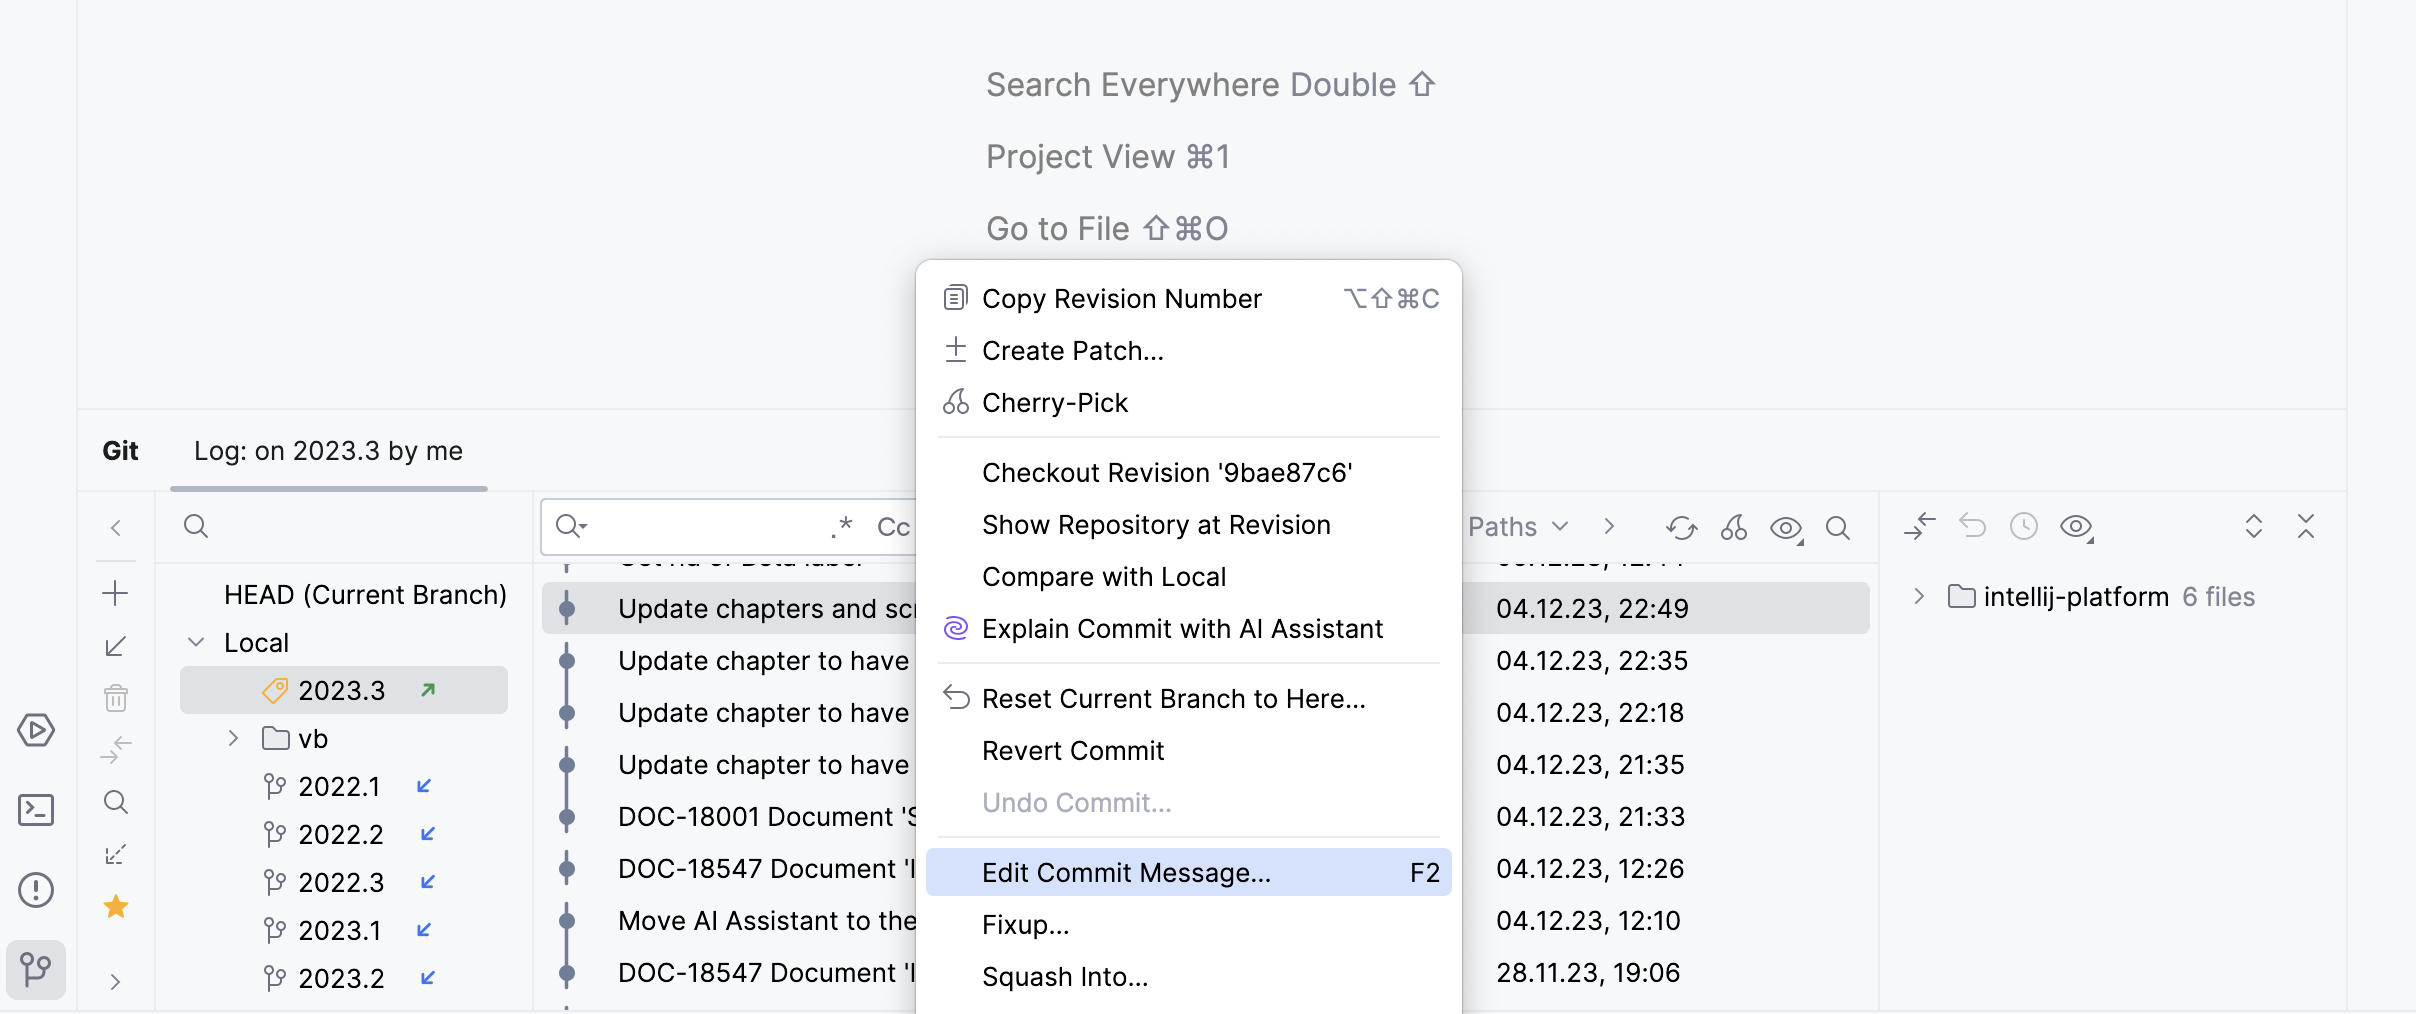This screenshot has height=1014, width=2416.
Task: Collapse the Local branches node
Action: [x=196, y=641]
